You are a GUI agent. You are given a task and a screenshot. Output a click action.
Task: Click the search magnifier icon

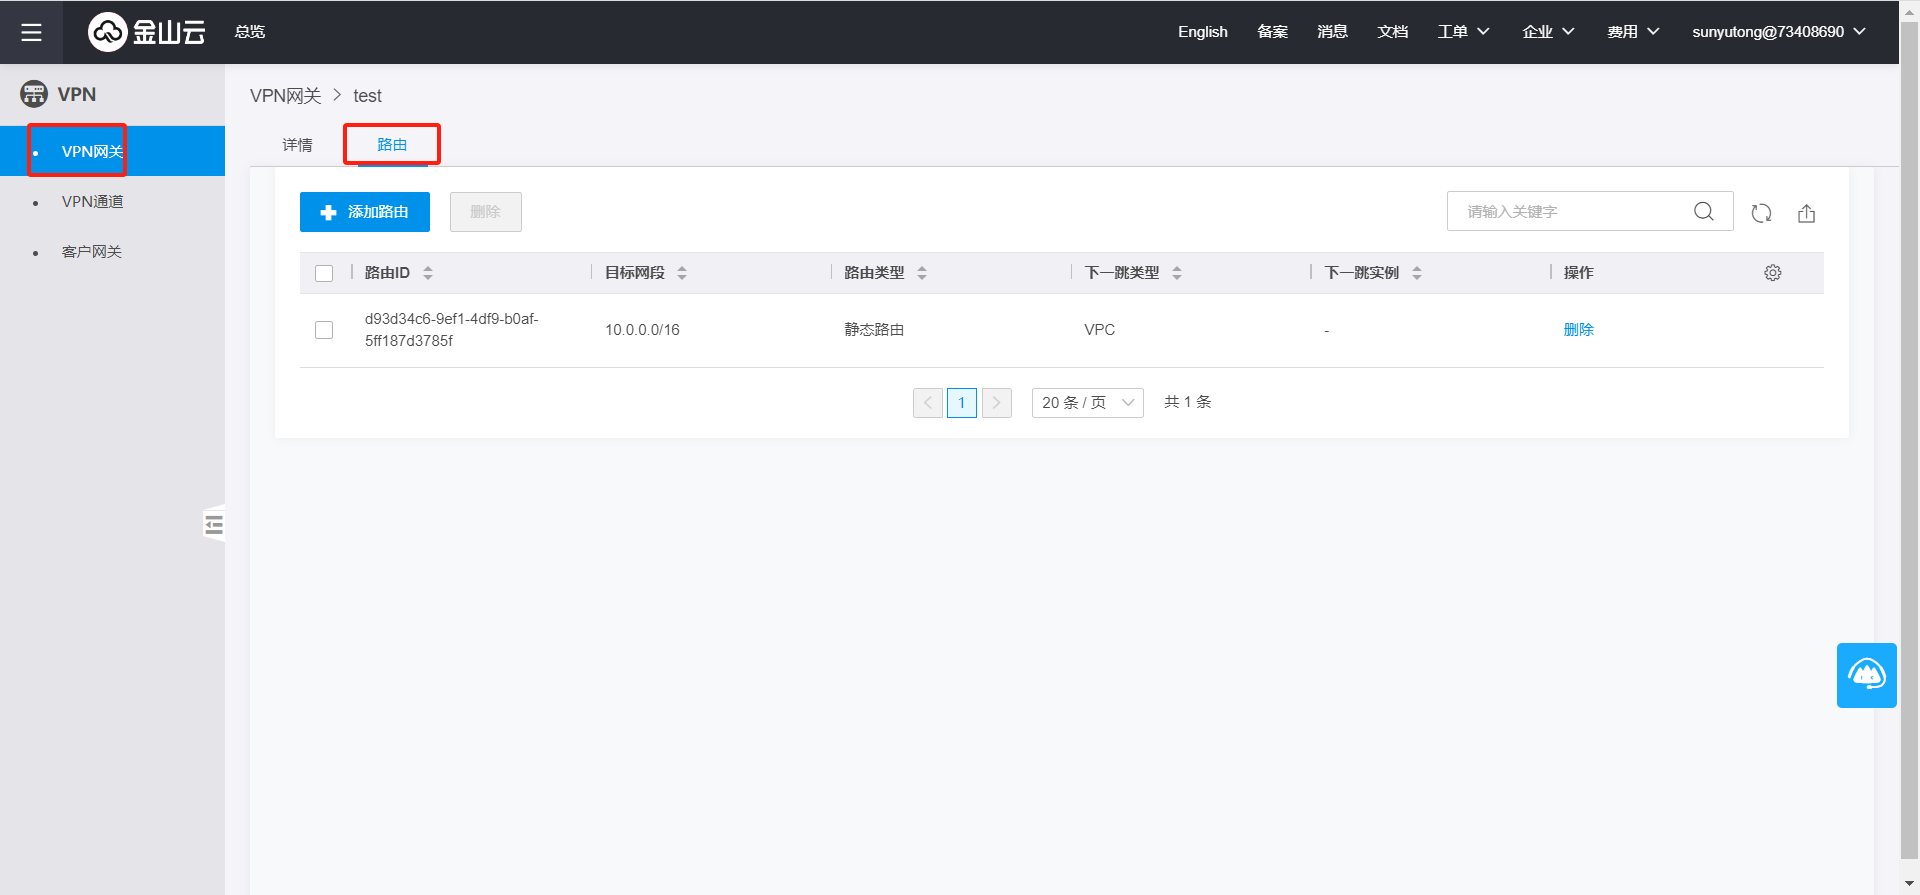[1703, 211]
